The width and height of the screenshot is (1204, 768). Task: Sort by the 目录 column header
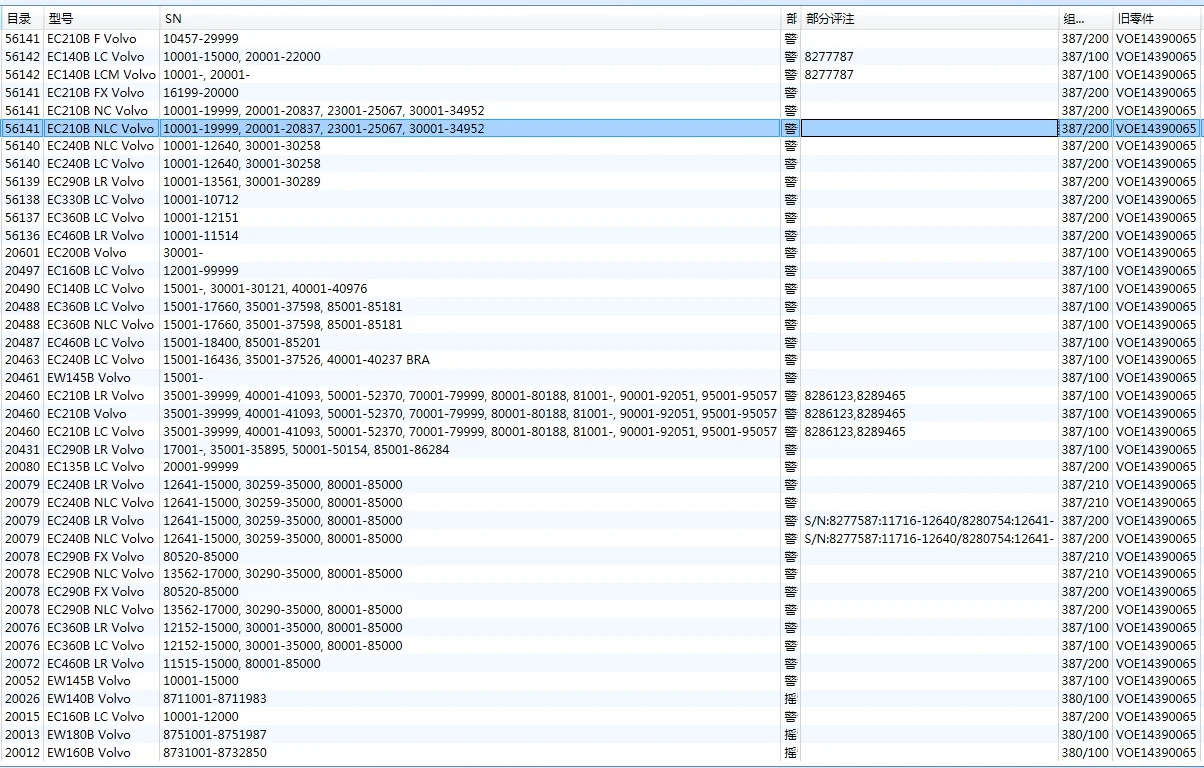pyautogui.click(x=19, y=19)
